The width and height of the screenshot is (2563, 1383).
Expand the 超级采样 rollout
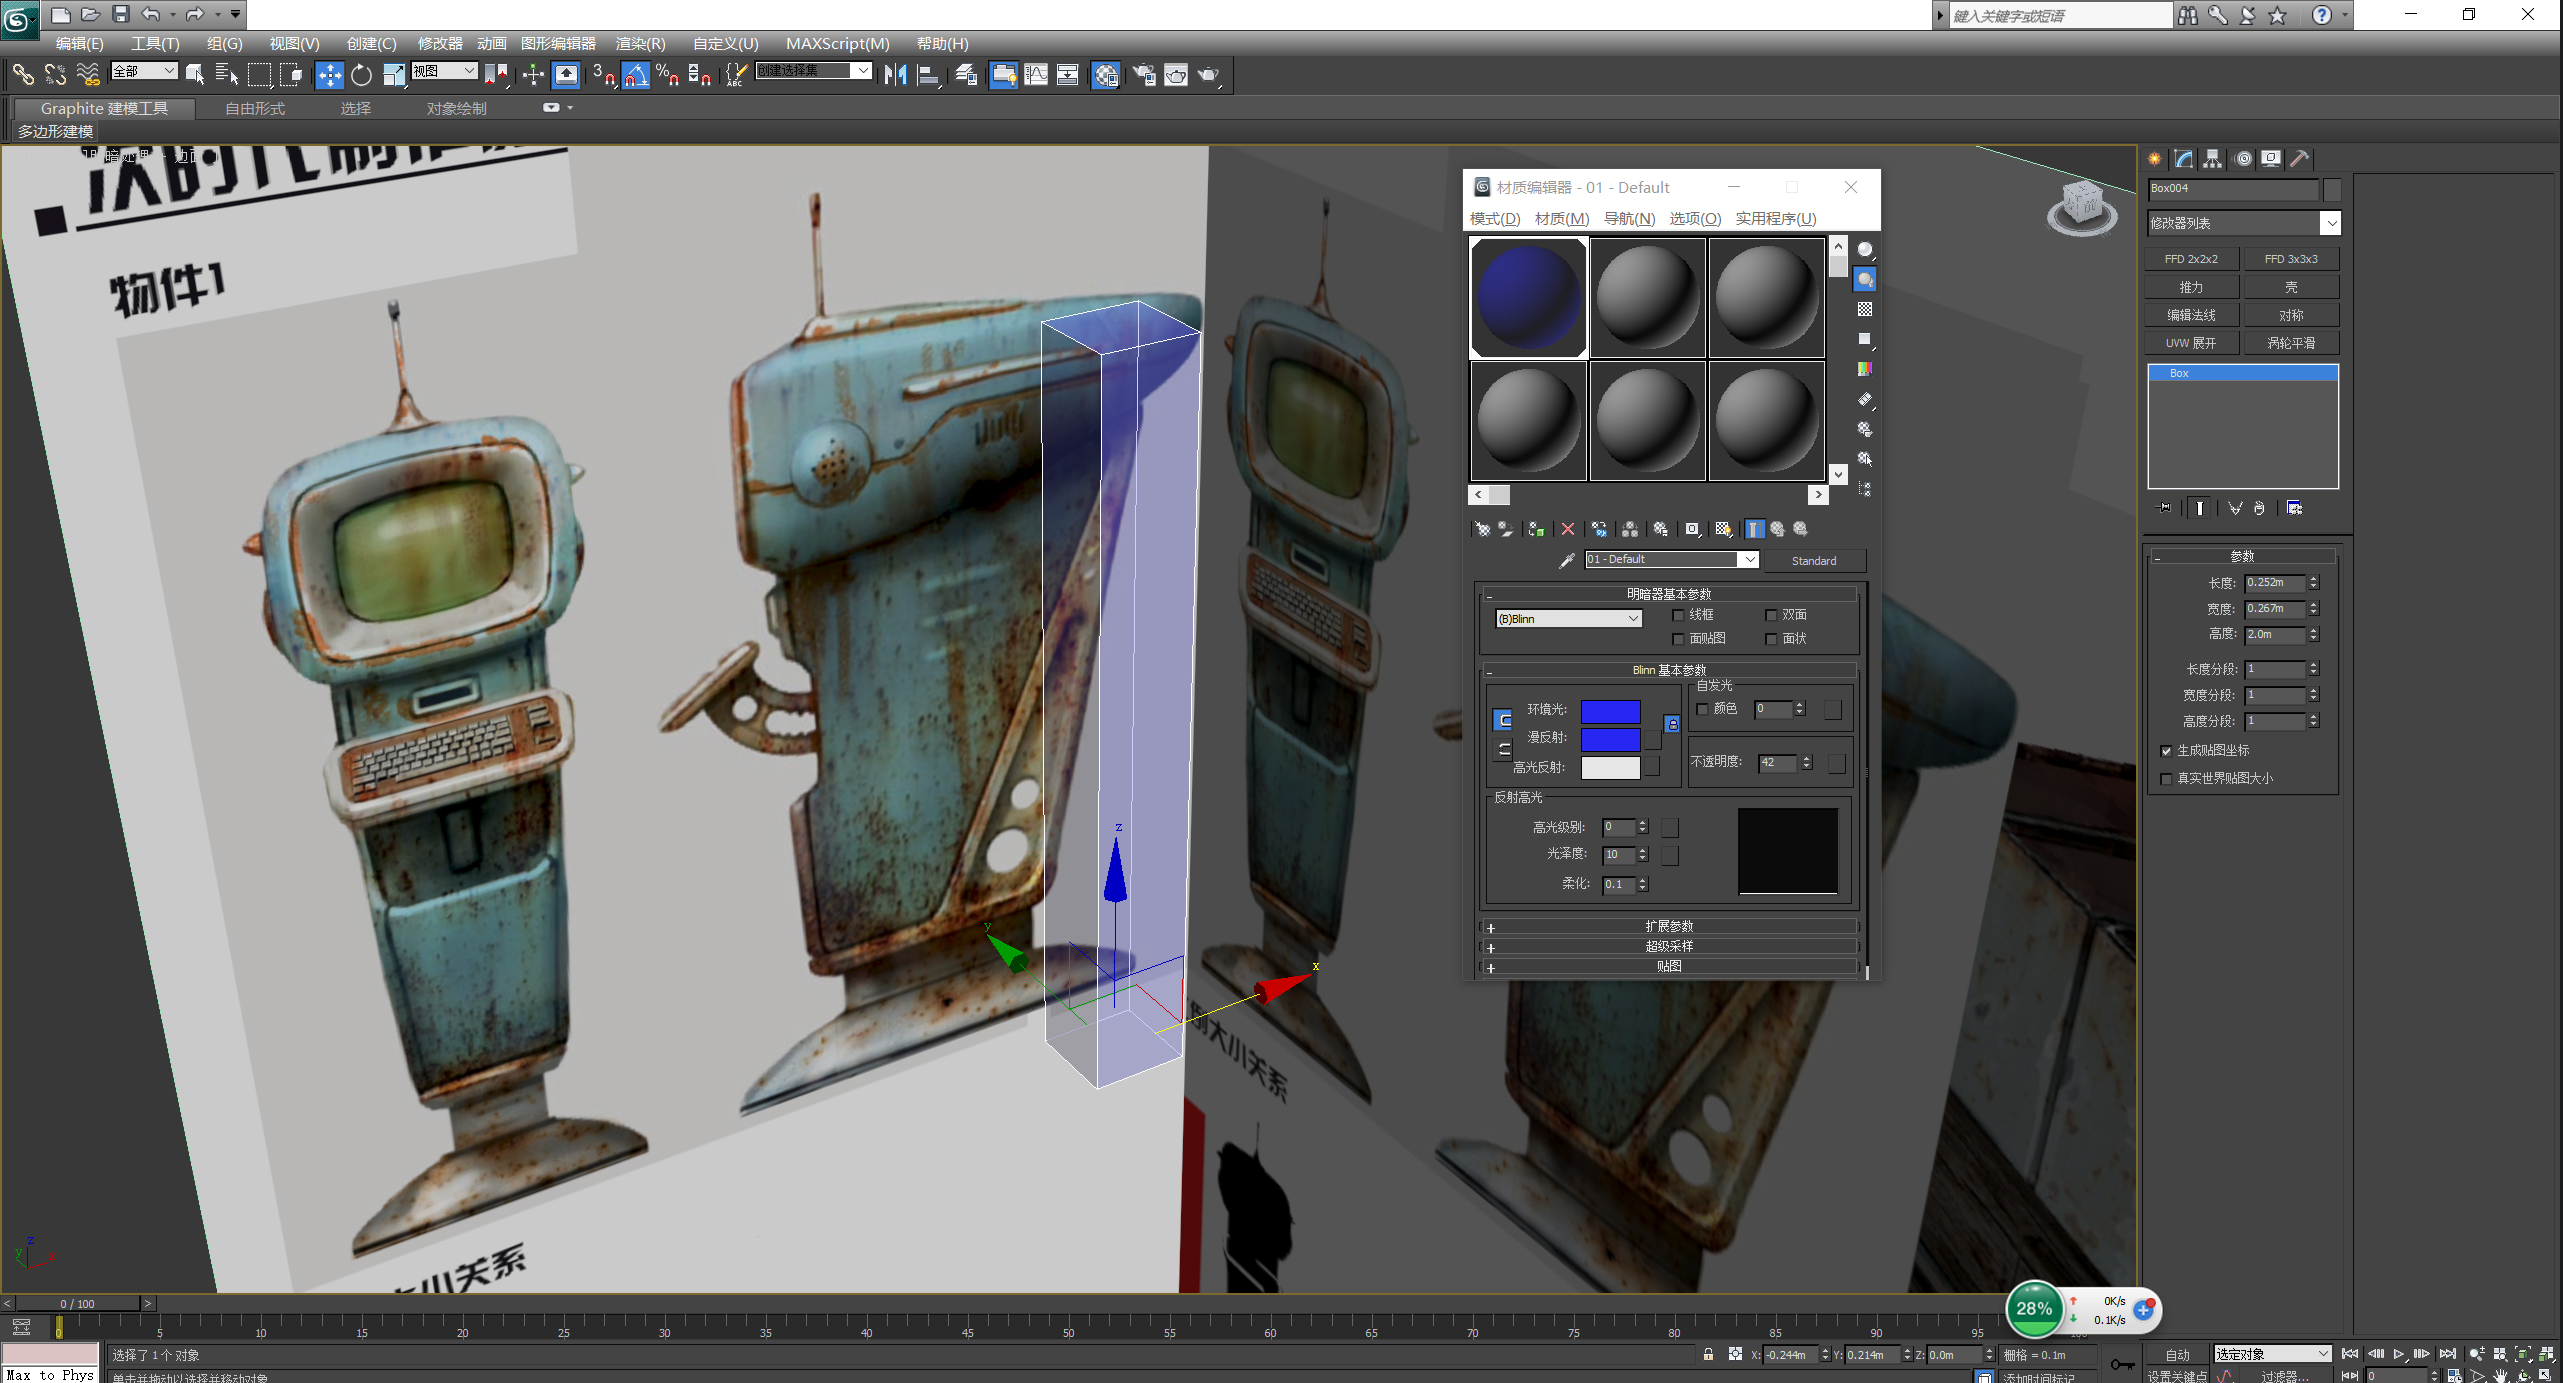tap(1669, 946)
